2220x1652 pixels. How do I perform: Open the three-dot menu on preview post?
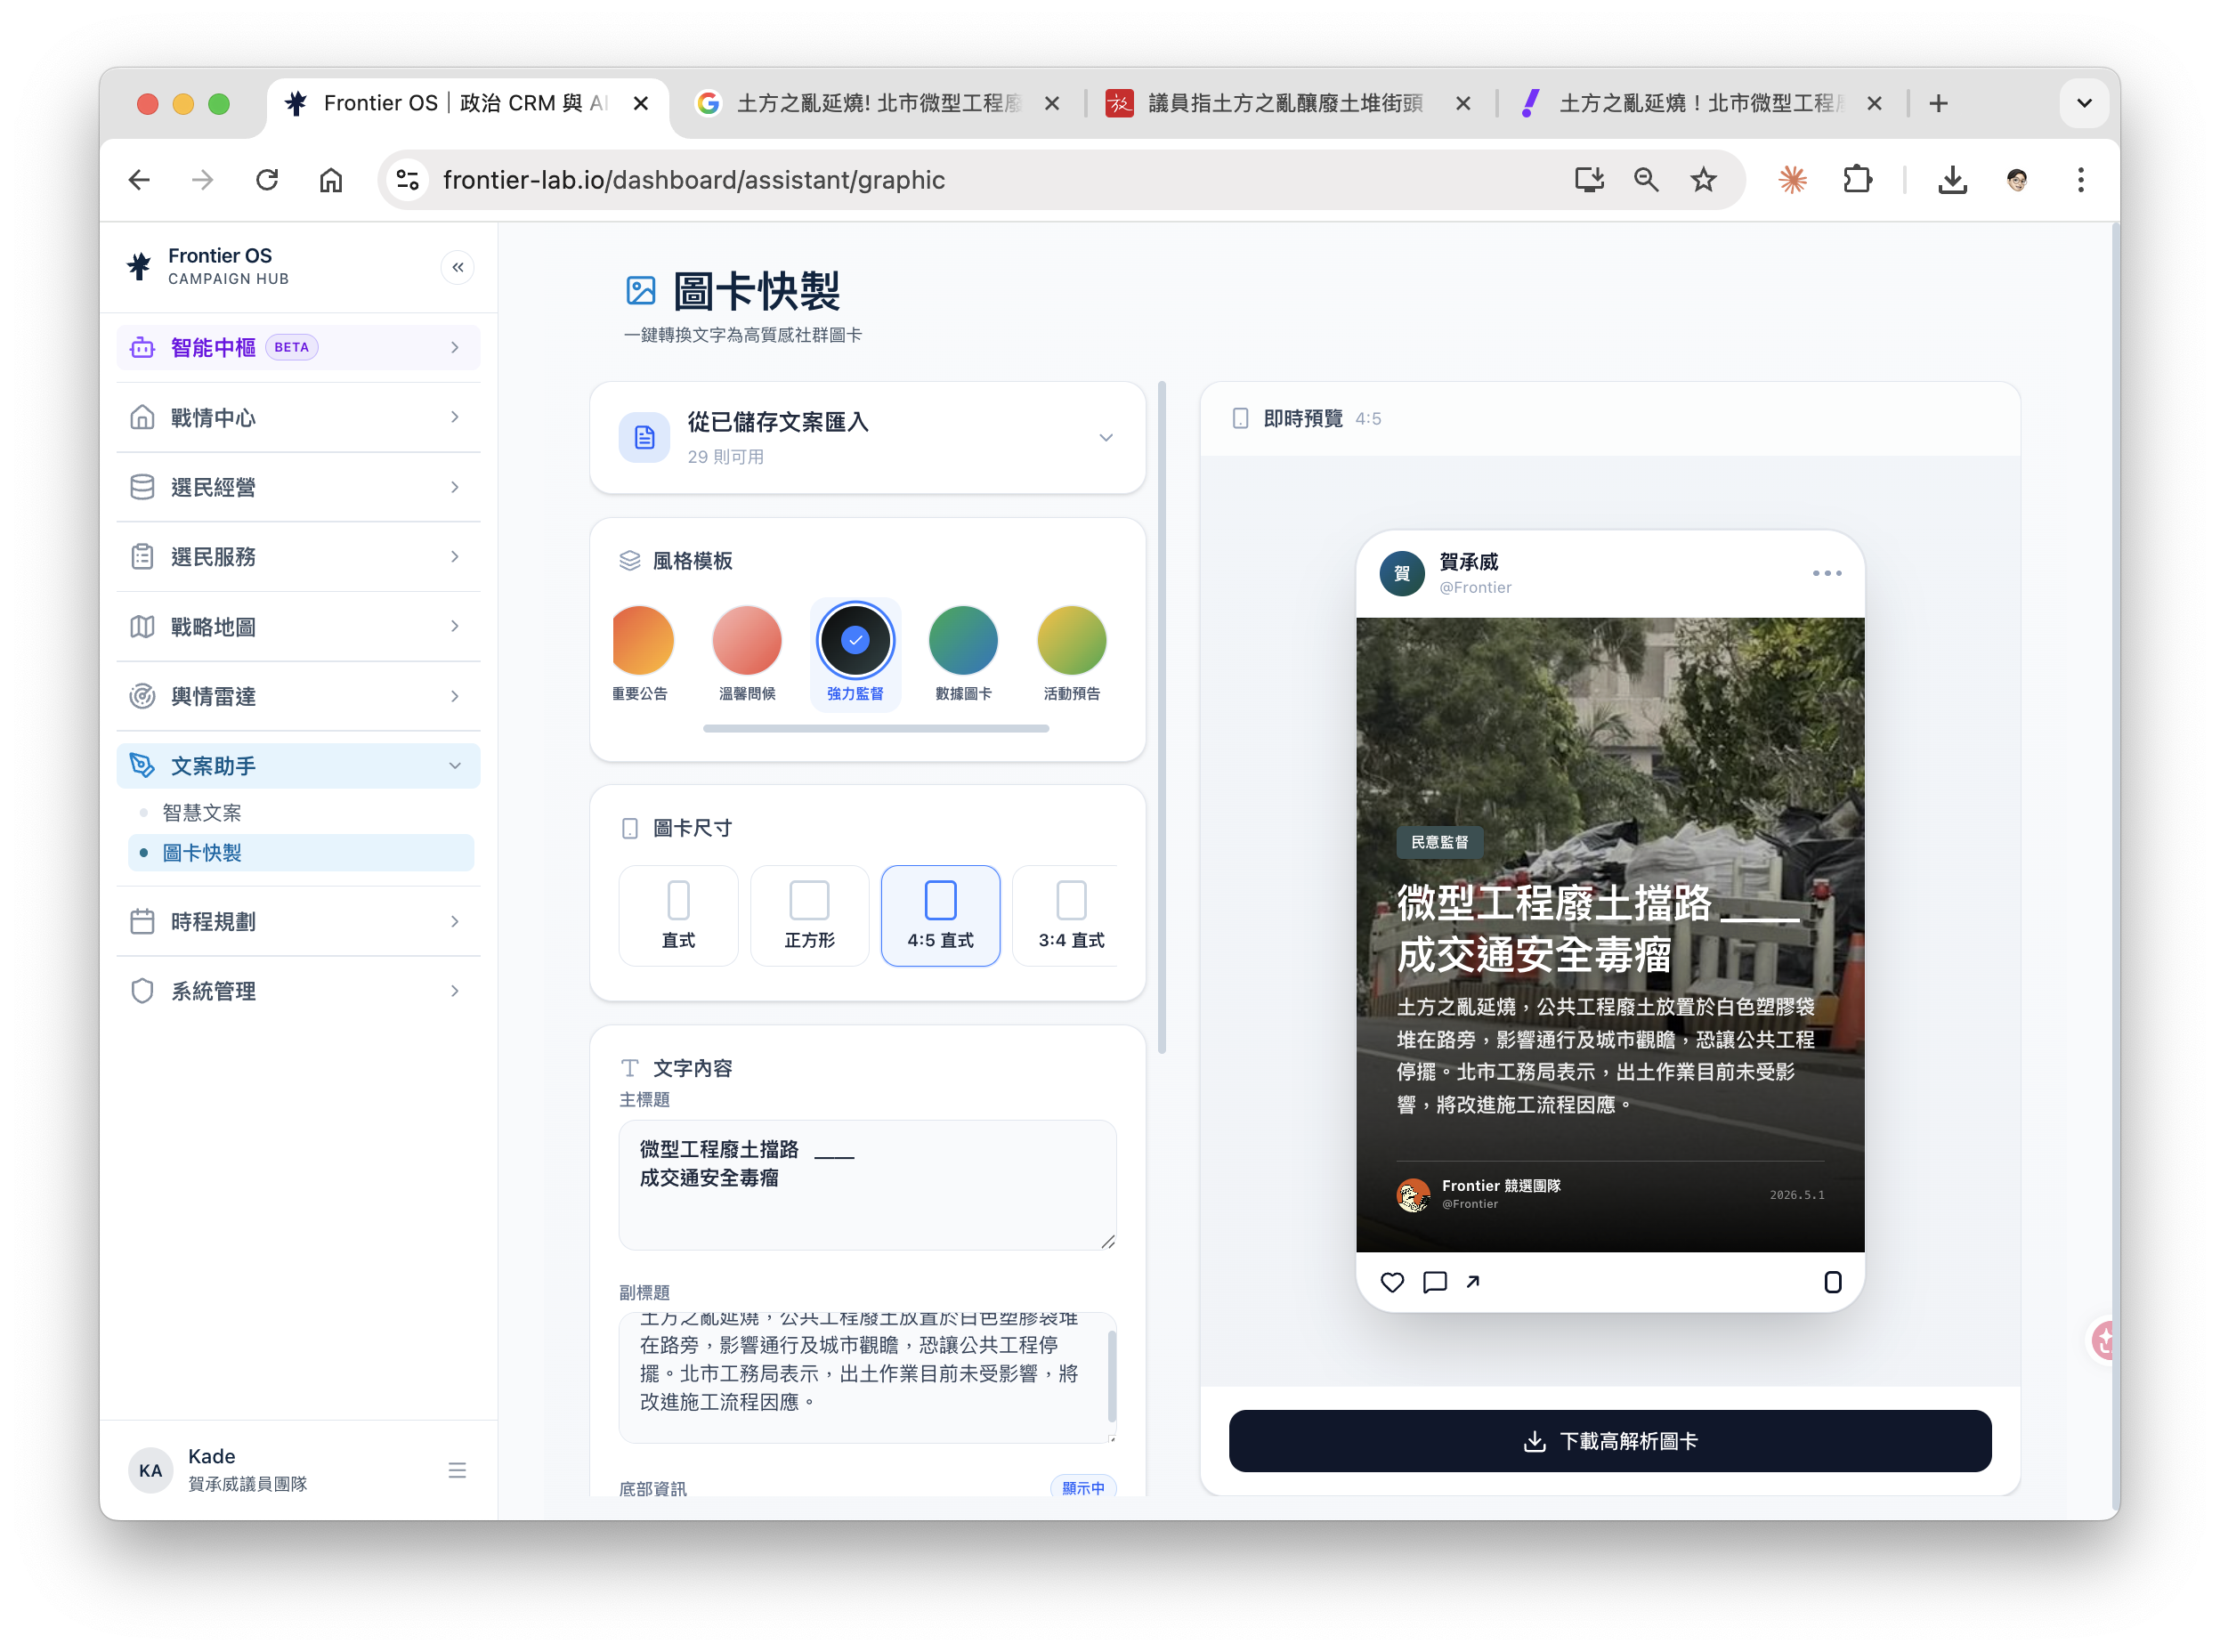click(1827, 573)
